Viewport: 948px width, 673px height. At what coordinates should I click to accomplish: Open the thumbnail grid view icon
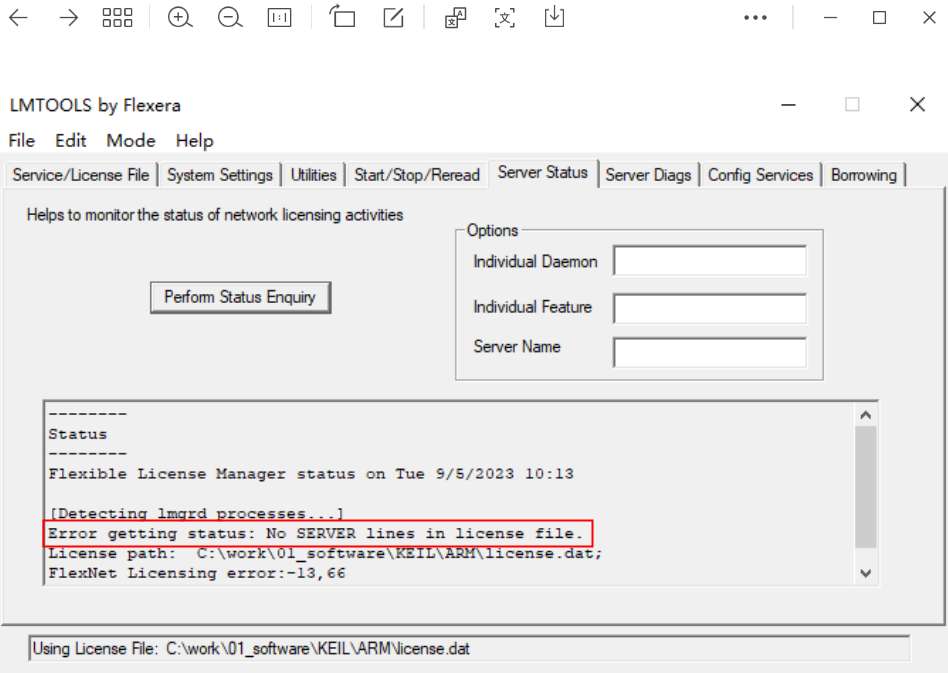click(117, 18)
